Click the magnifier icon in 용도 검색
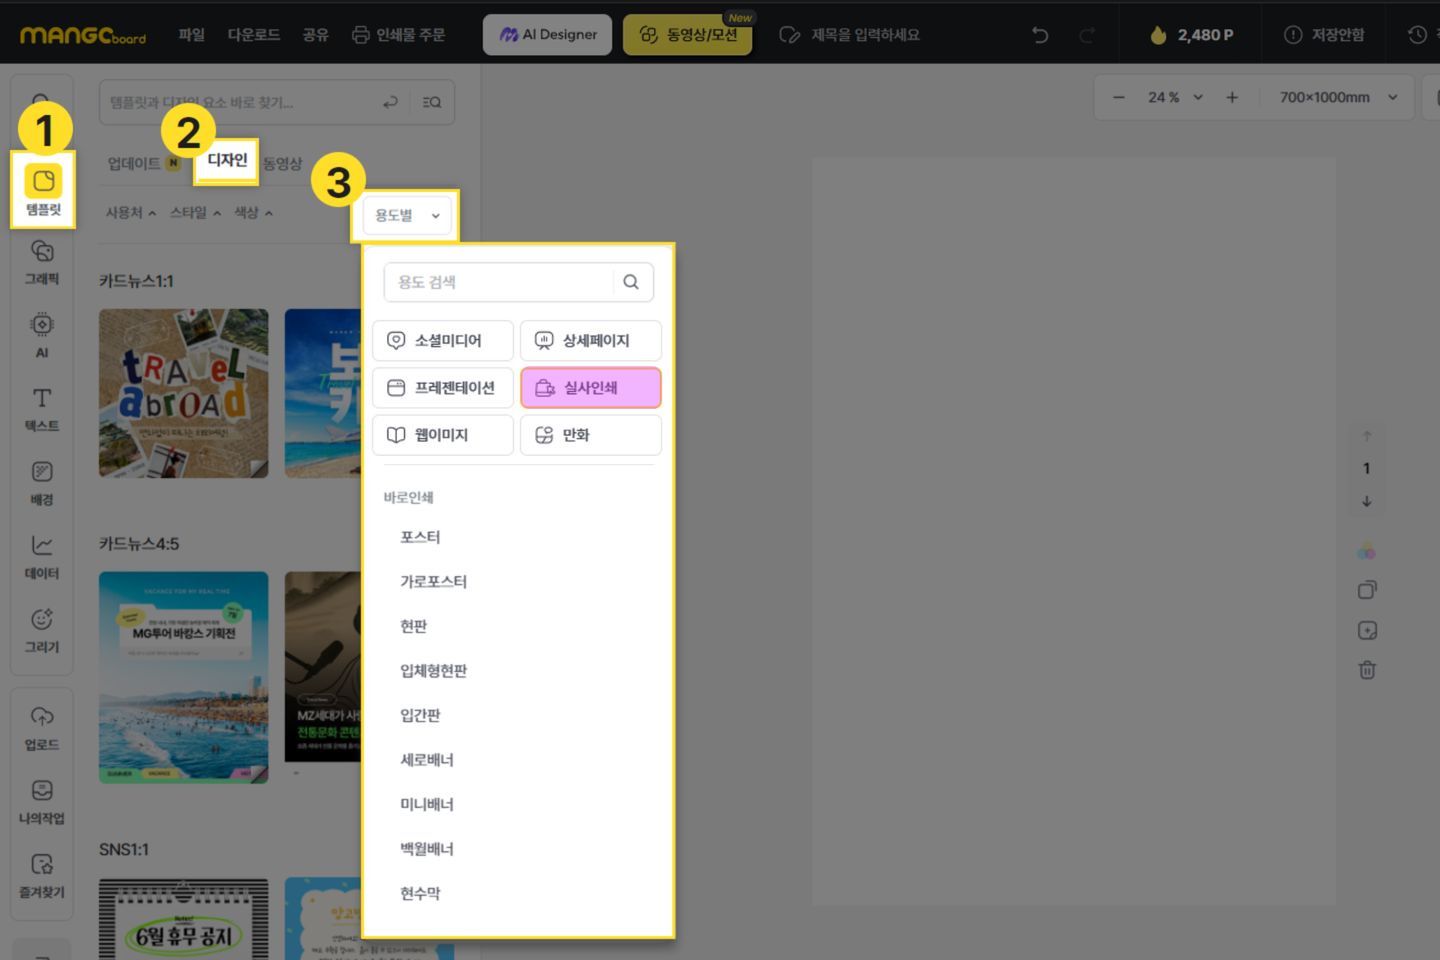This screenshot has height=960, width=1440. (631, 282)
